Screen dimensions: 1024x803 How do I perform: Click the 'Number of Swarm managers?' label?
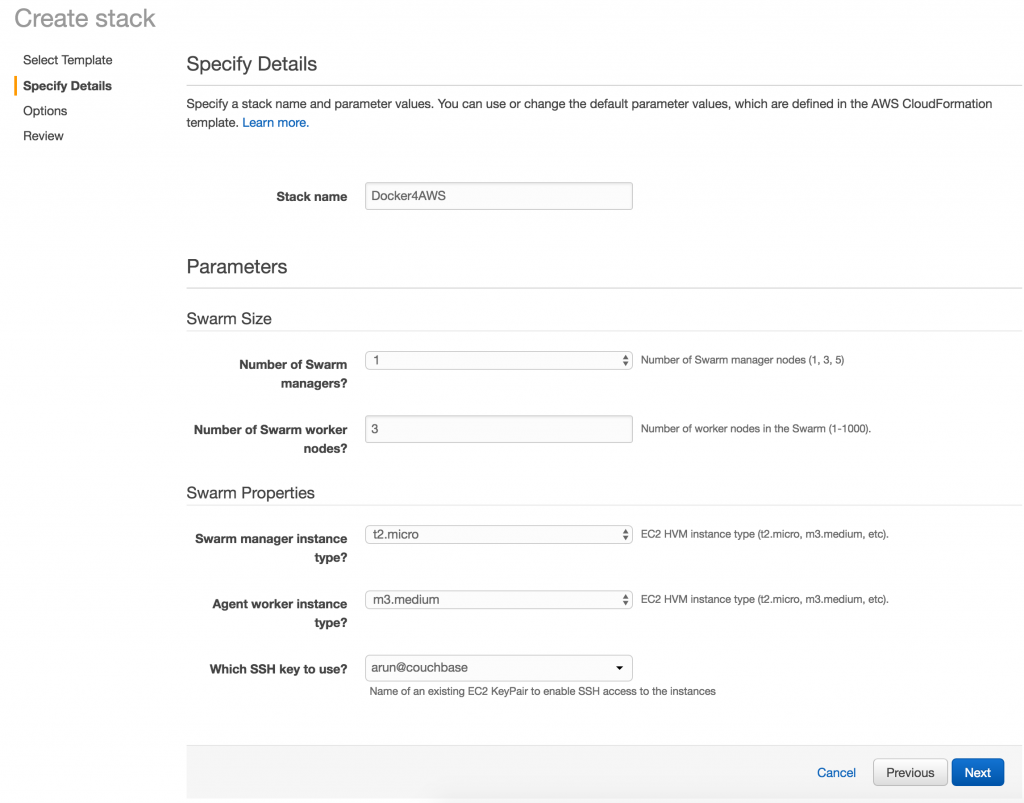point(293,373)
